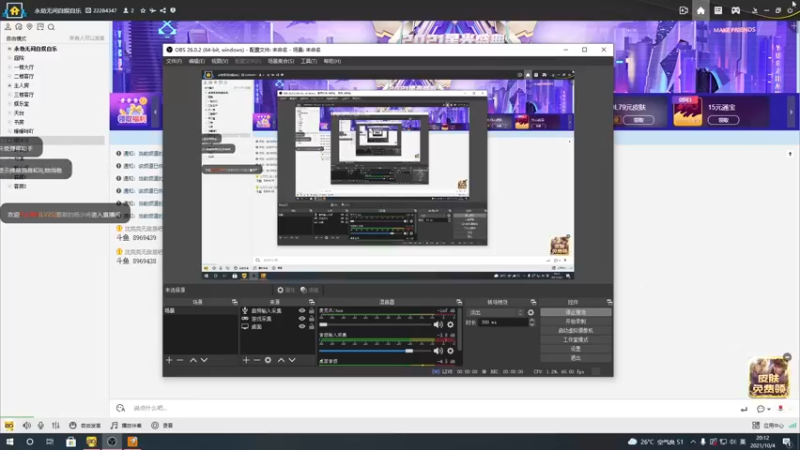The height and width of the screenshot is (450, 800).
Task: Click the user profile icon in YY sidebar toolbar
Action: 8,27
